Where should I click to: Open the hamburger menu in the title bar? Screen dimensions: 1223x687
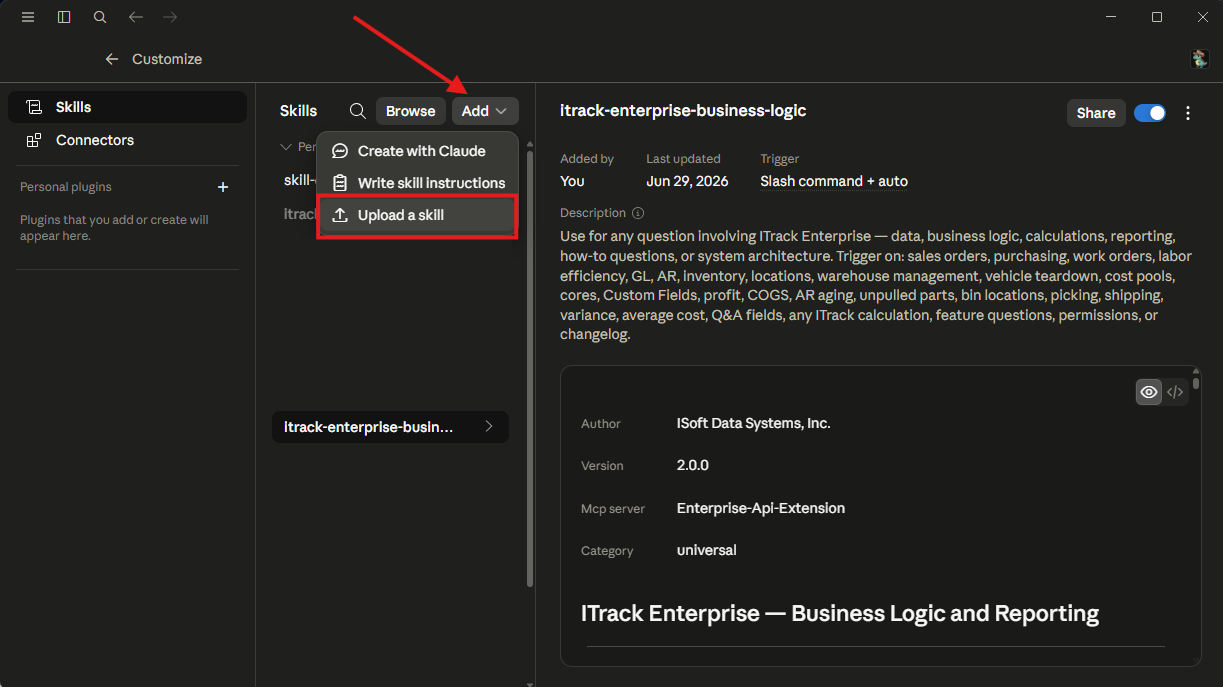tap(28, 17)
